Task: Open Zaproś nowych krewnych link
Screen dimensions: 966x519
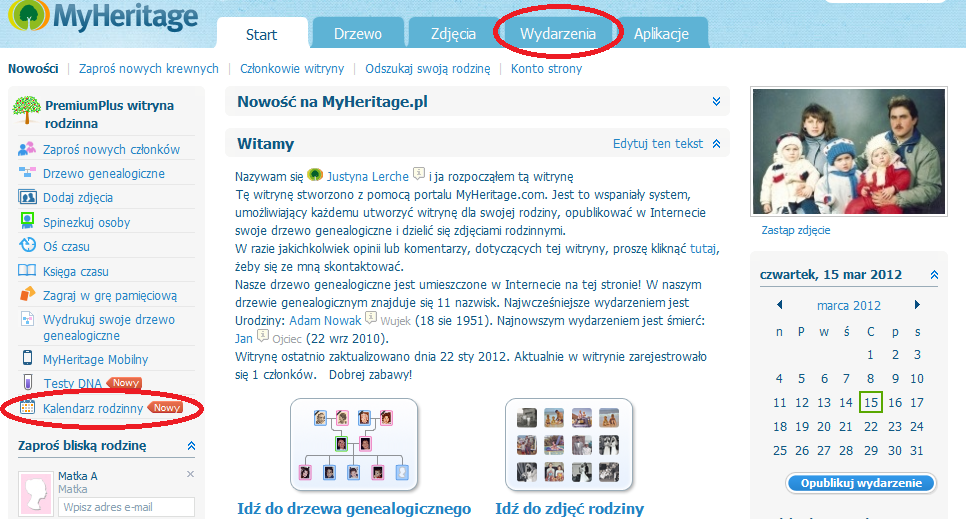Action: 148,68
